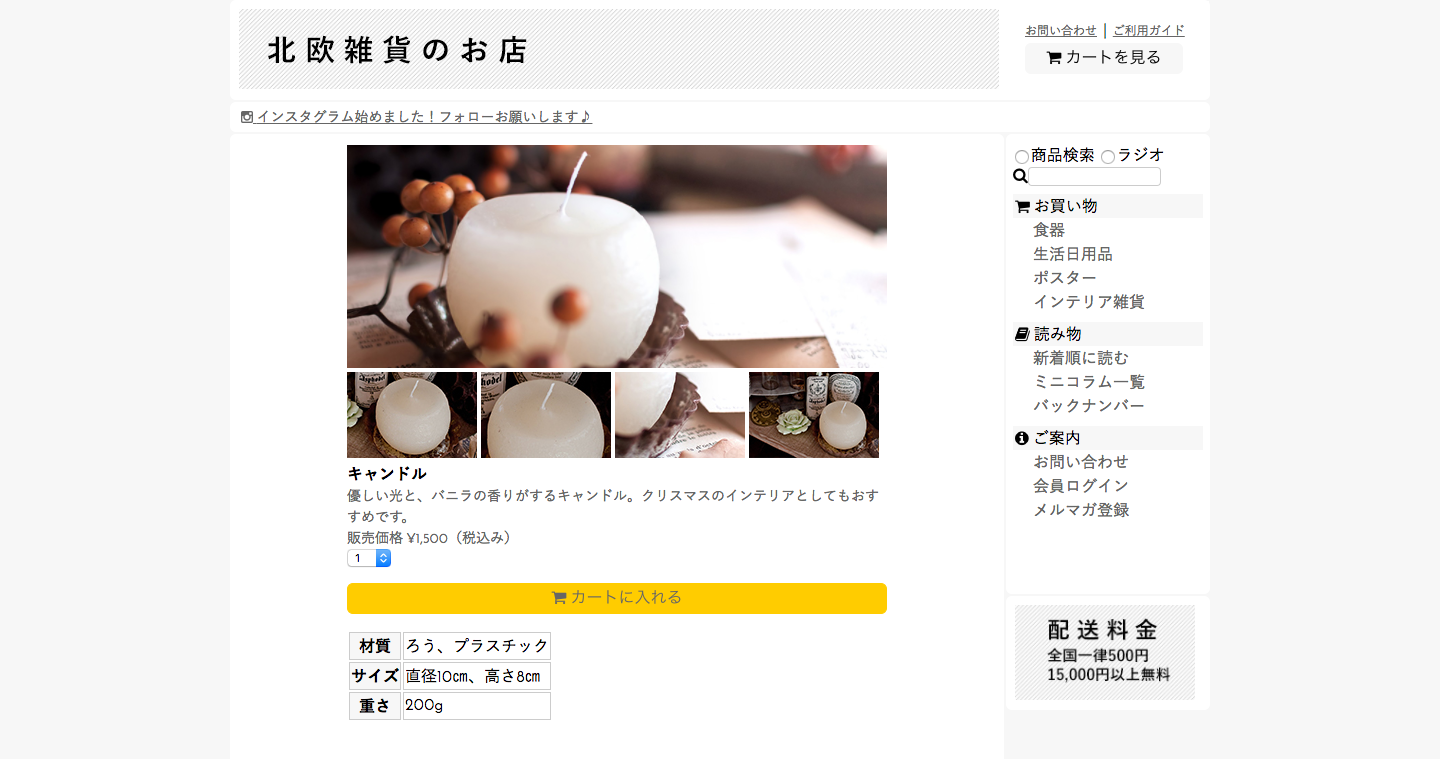Select the 商品検索 radio button

(x=1022, y=157)
